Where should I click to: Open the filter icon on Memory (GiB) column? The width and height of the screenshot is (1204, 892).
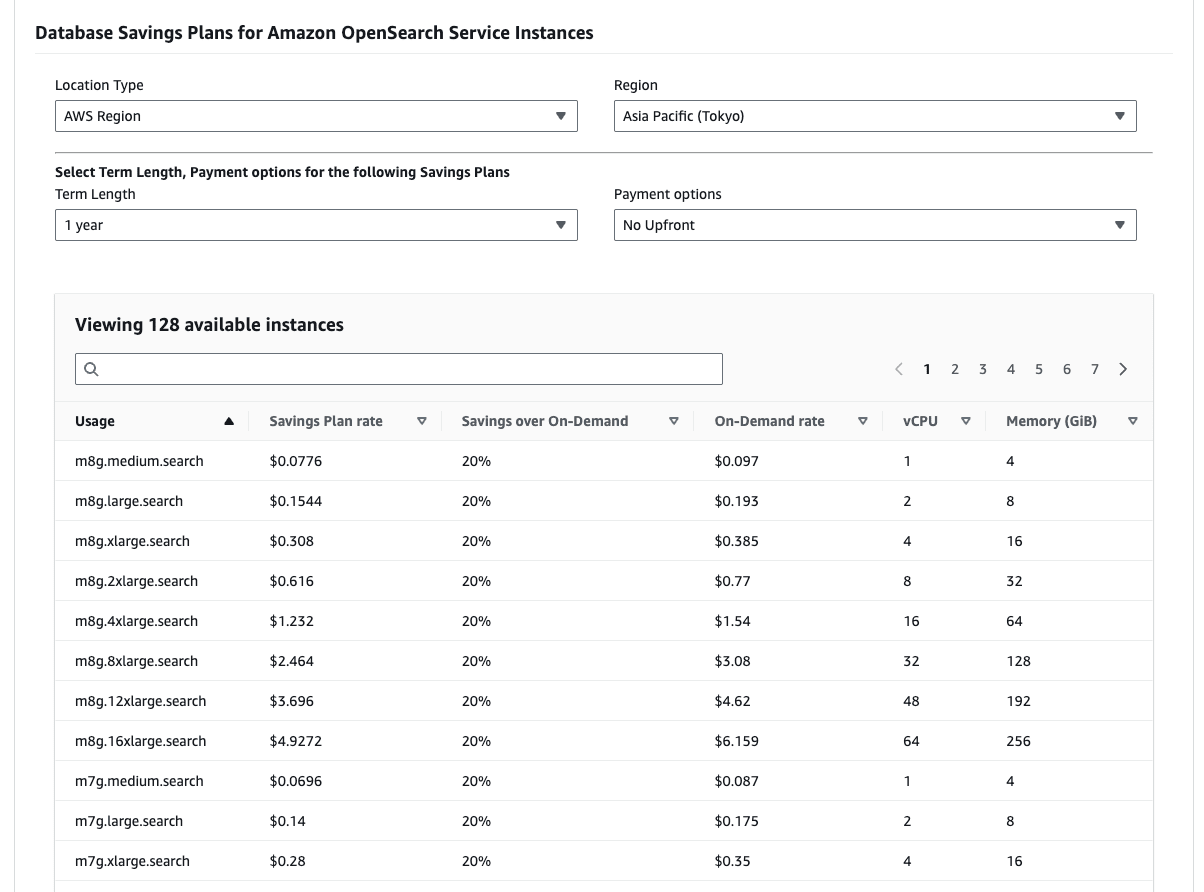[x=1133, y=421]
